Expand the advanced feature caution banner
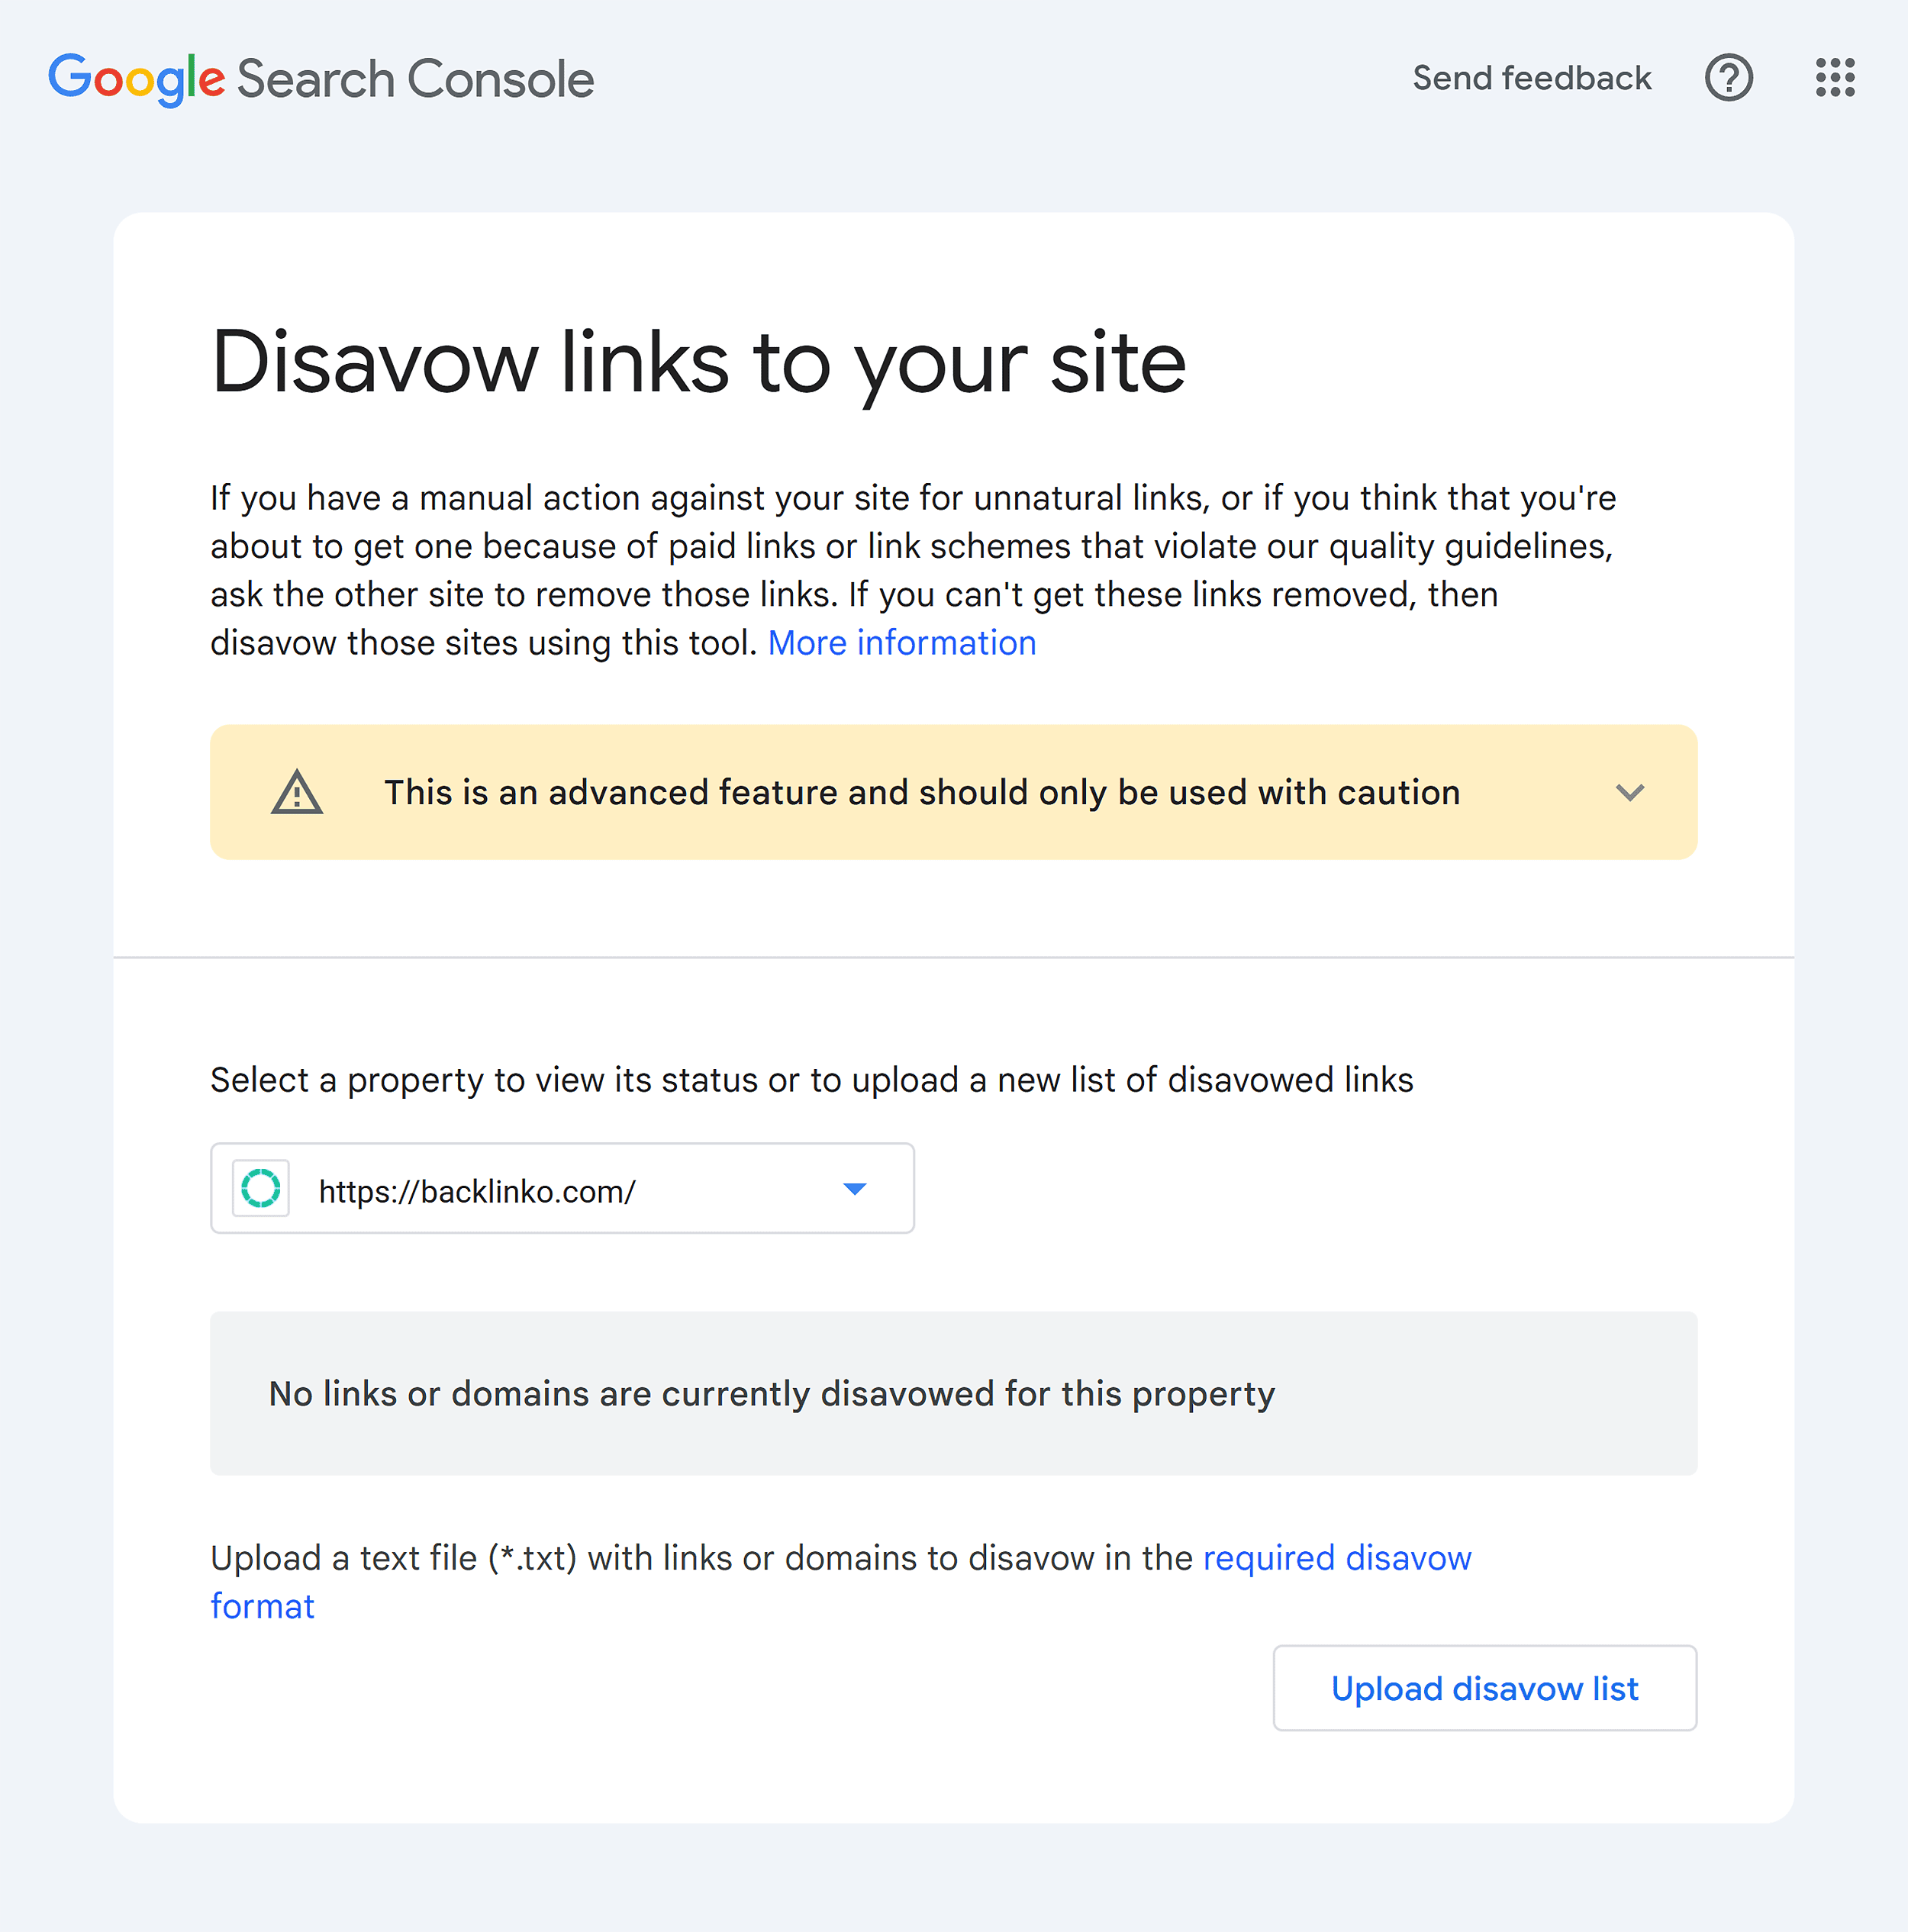Image resolution: width=1908 pixels, height=1932 pixels. [x=1630, y=793]
